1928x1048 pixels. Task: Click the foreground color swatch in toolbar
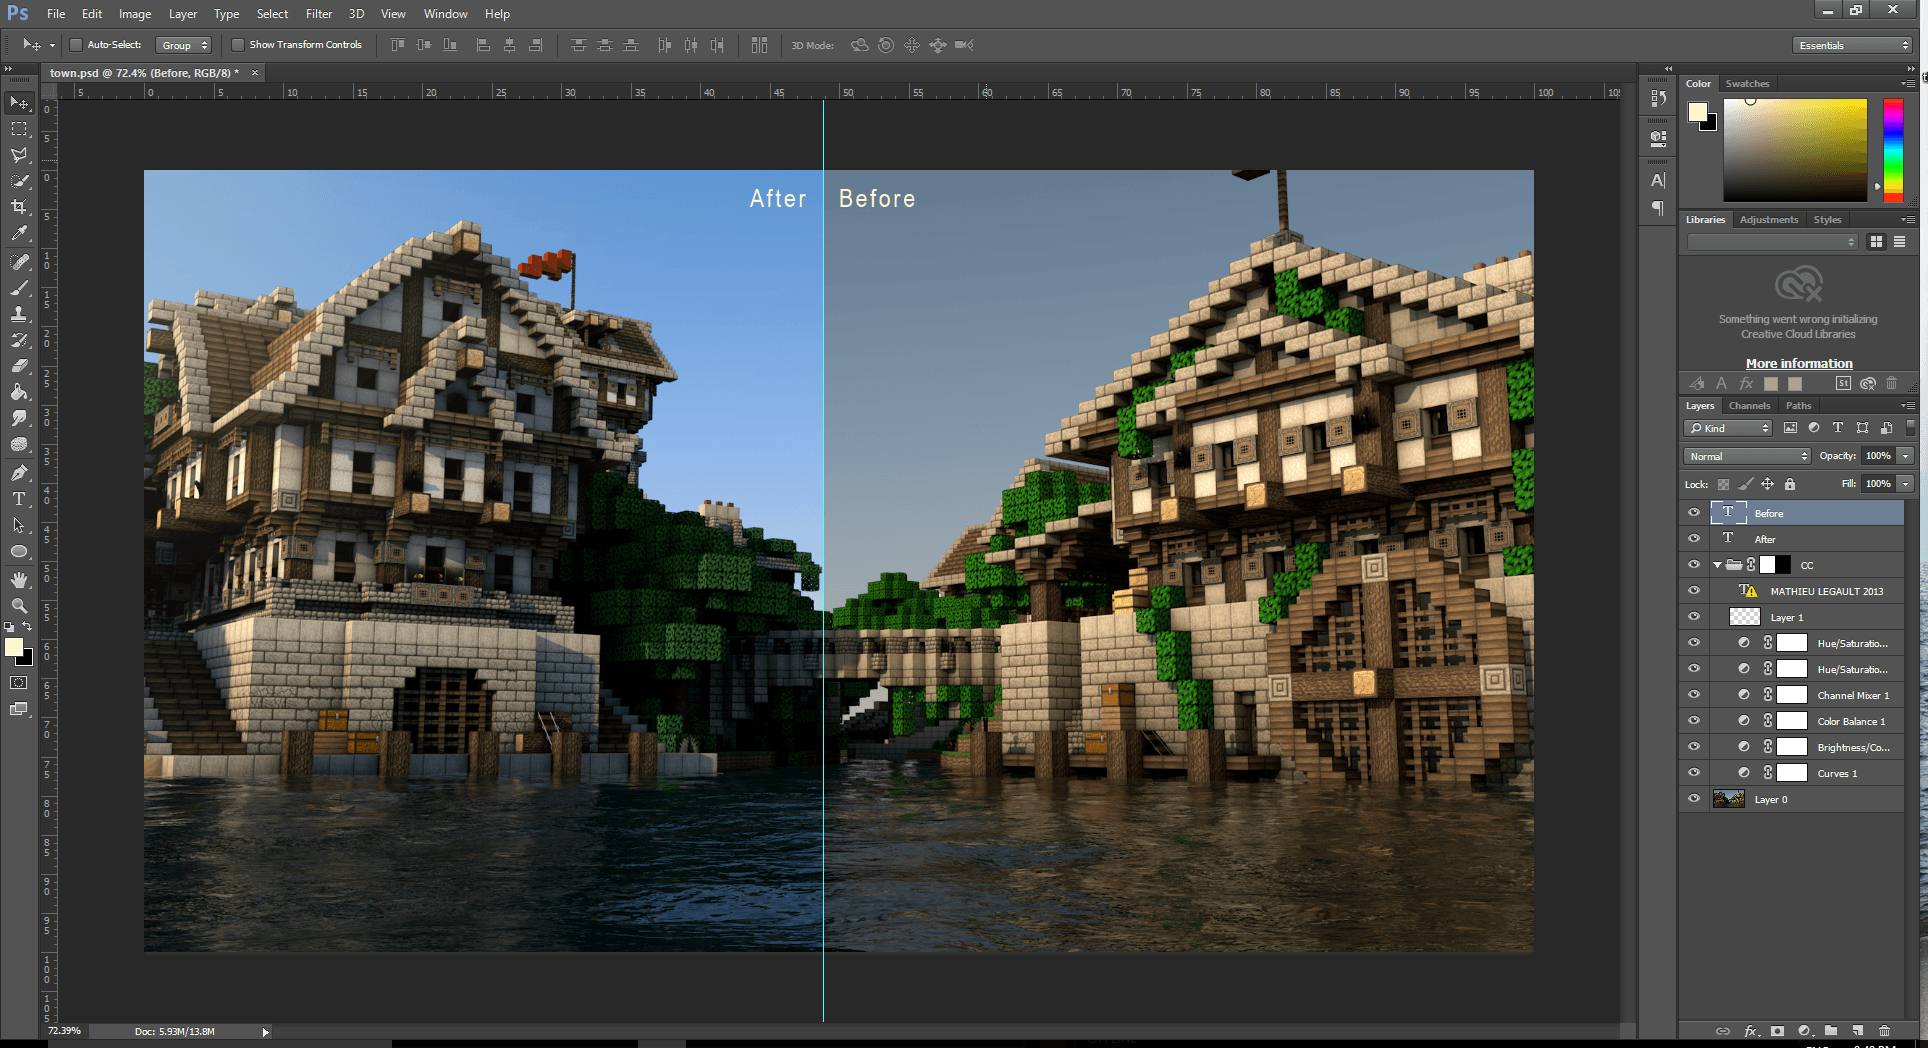14,647
